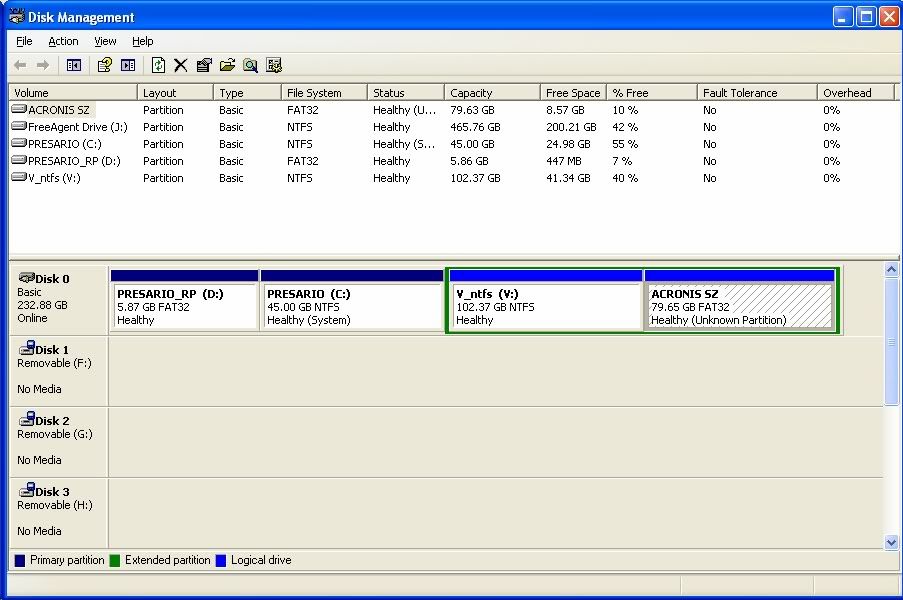Click the Extended partition legend color swatch
903x600 pixels.
[x=115, y=560]
